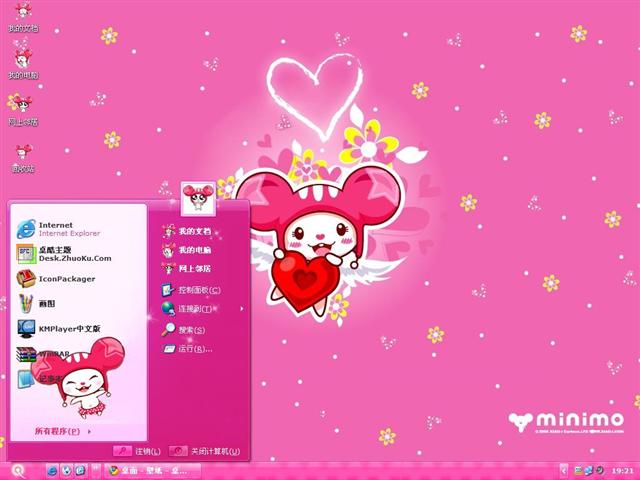Open the 回收站 recycle bin desktop icon
The image size is (640, 480).
click(x=23, y=158)
